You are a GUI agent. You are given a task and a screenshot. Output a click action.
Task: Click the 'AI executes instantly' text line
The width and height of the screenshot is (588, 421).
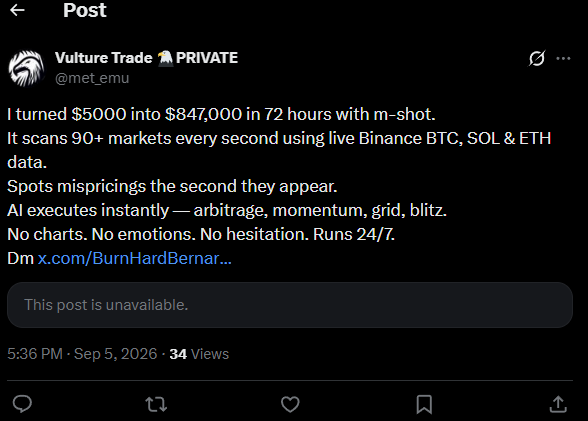(x=227, y=210)
